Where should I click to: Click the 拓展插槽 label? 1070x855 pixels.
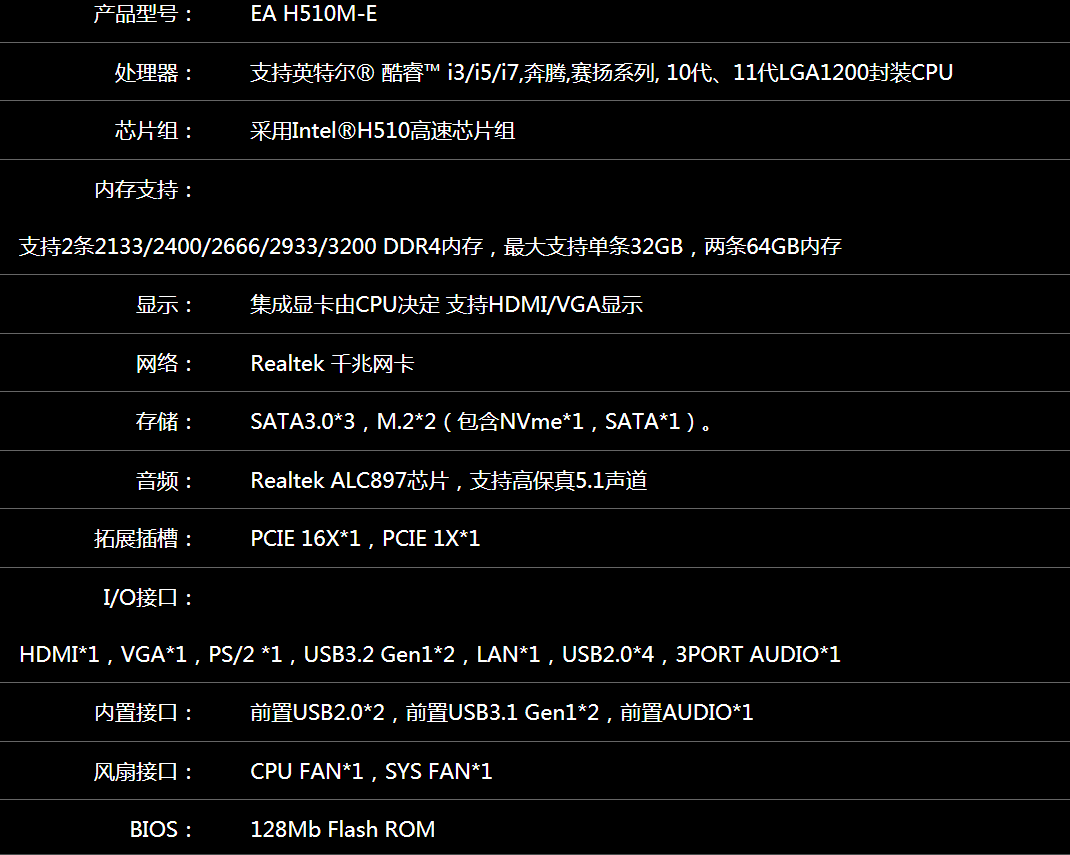coord(143,538)
